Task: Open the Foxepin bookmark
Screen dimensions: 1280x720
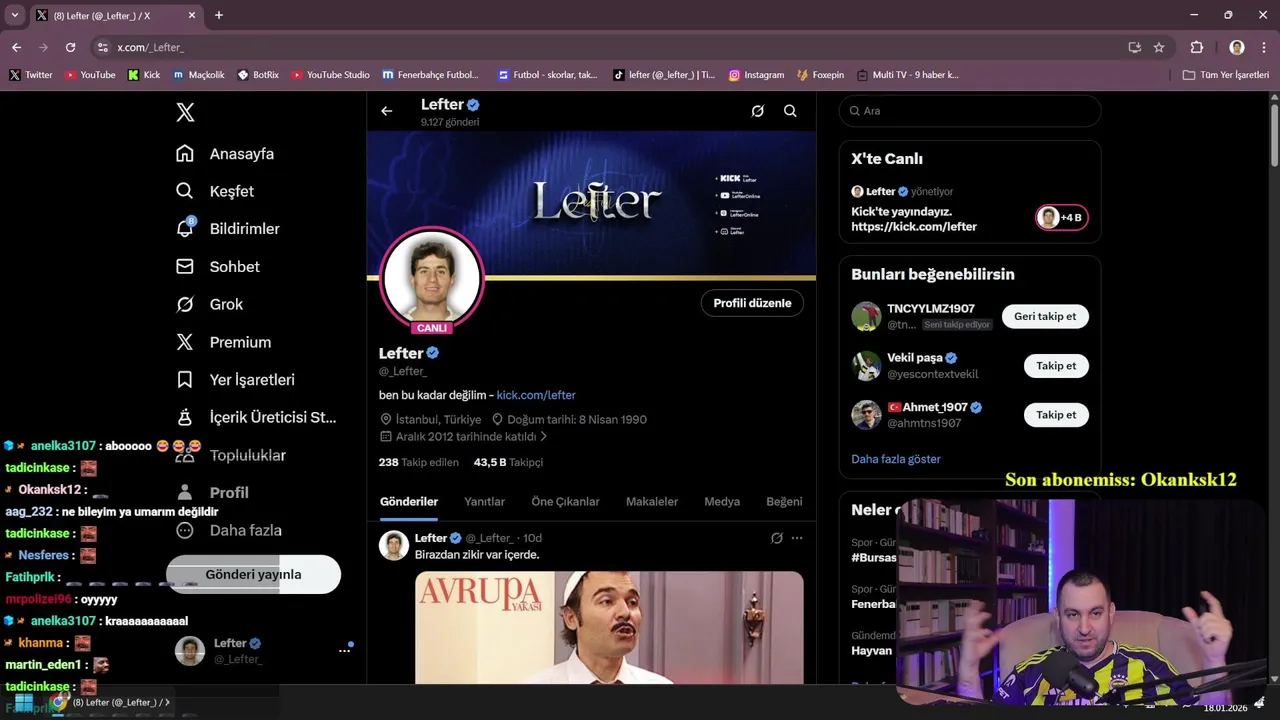Action: click(x=820, y=75)
